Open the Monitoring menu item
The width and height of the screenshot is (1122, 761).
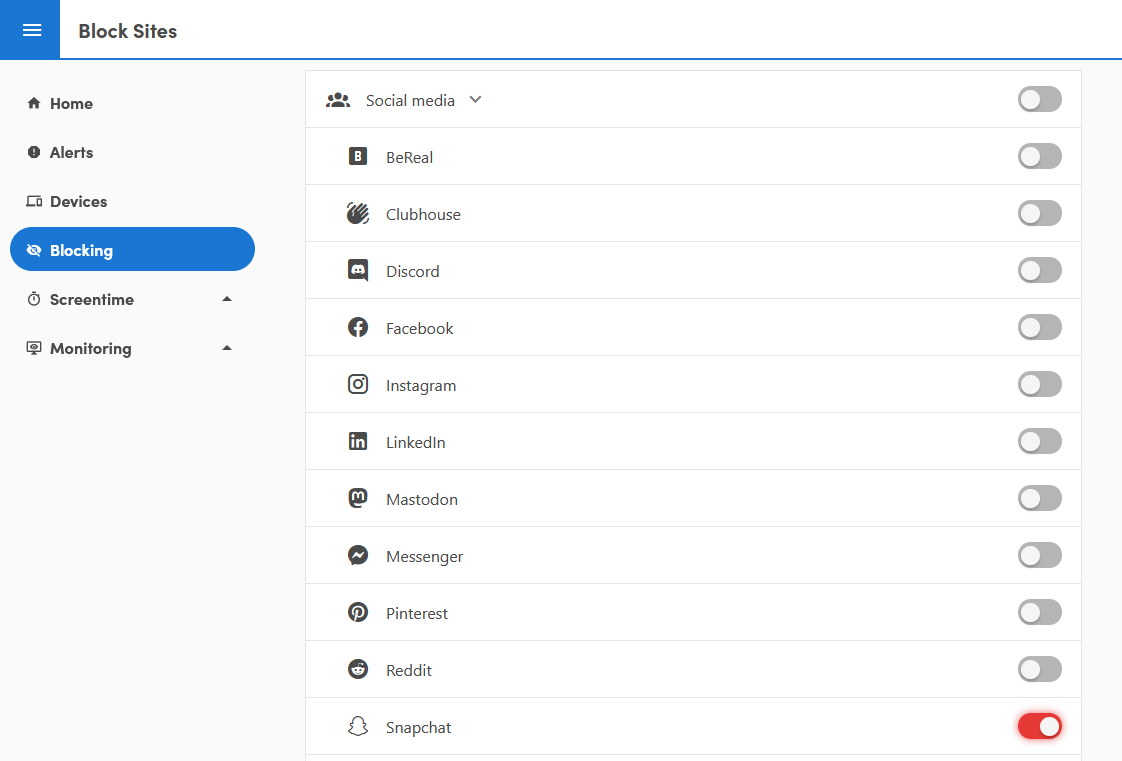click(132, 348)
